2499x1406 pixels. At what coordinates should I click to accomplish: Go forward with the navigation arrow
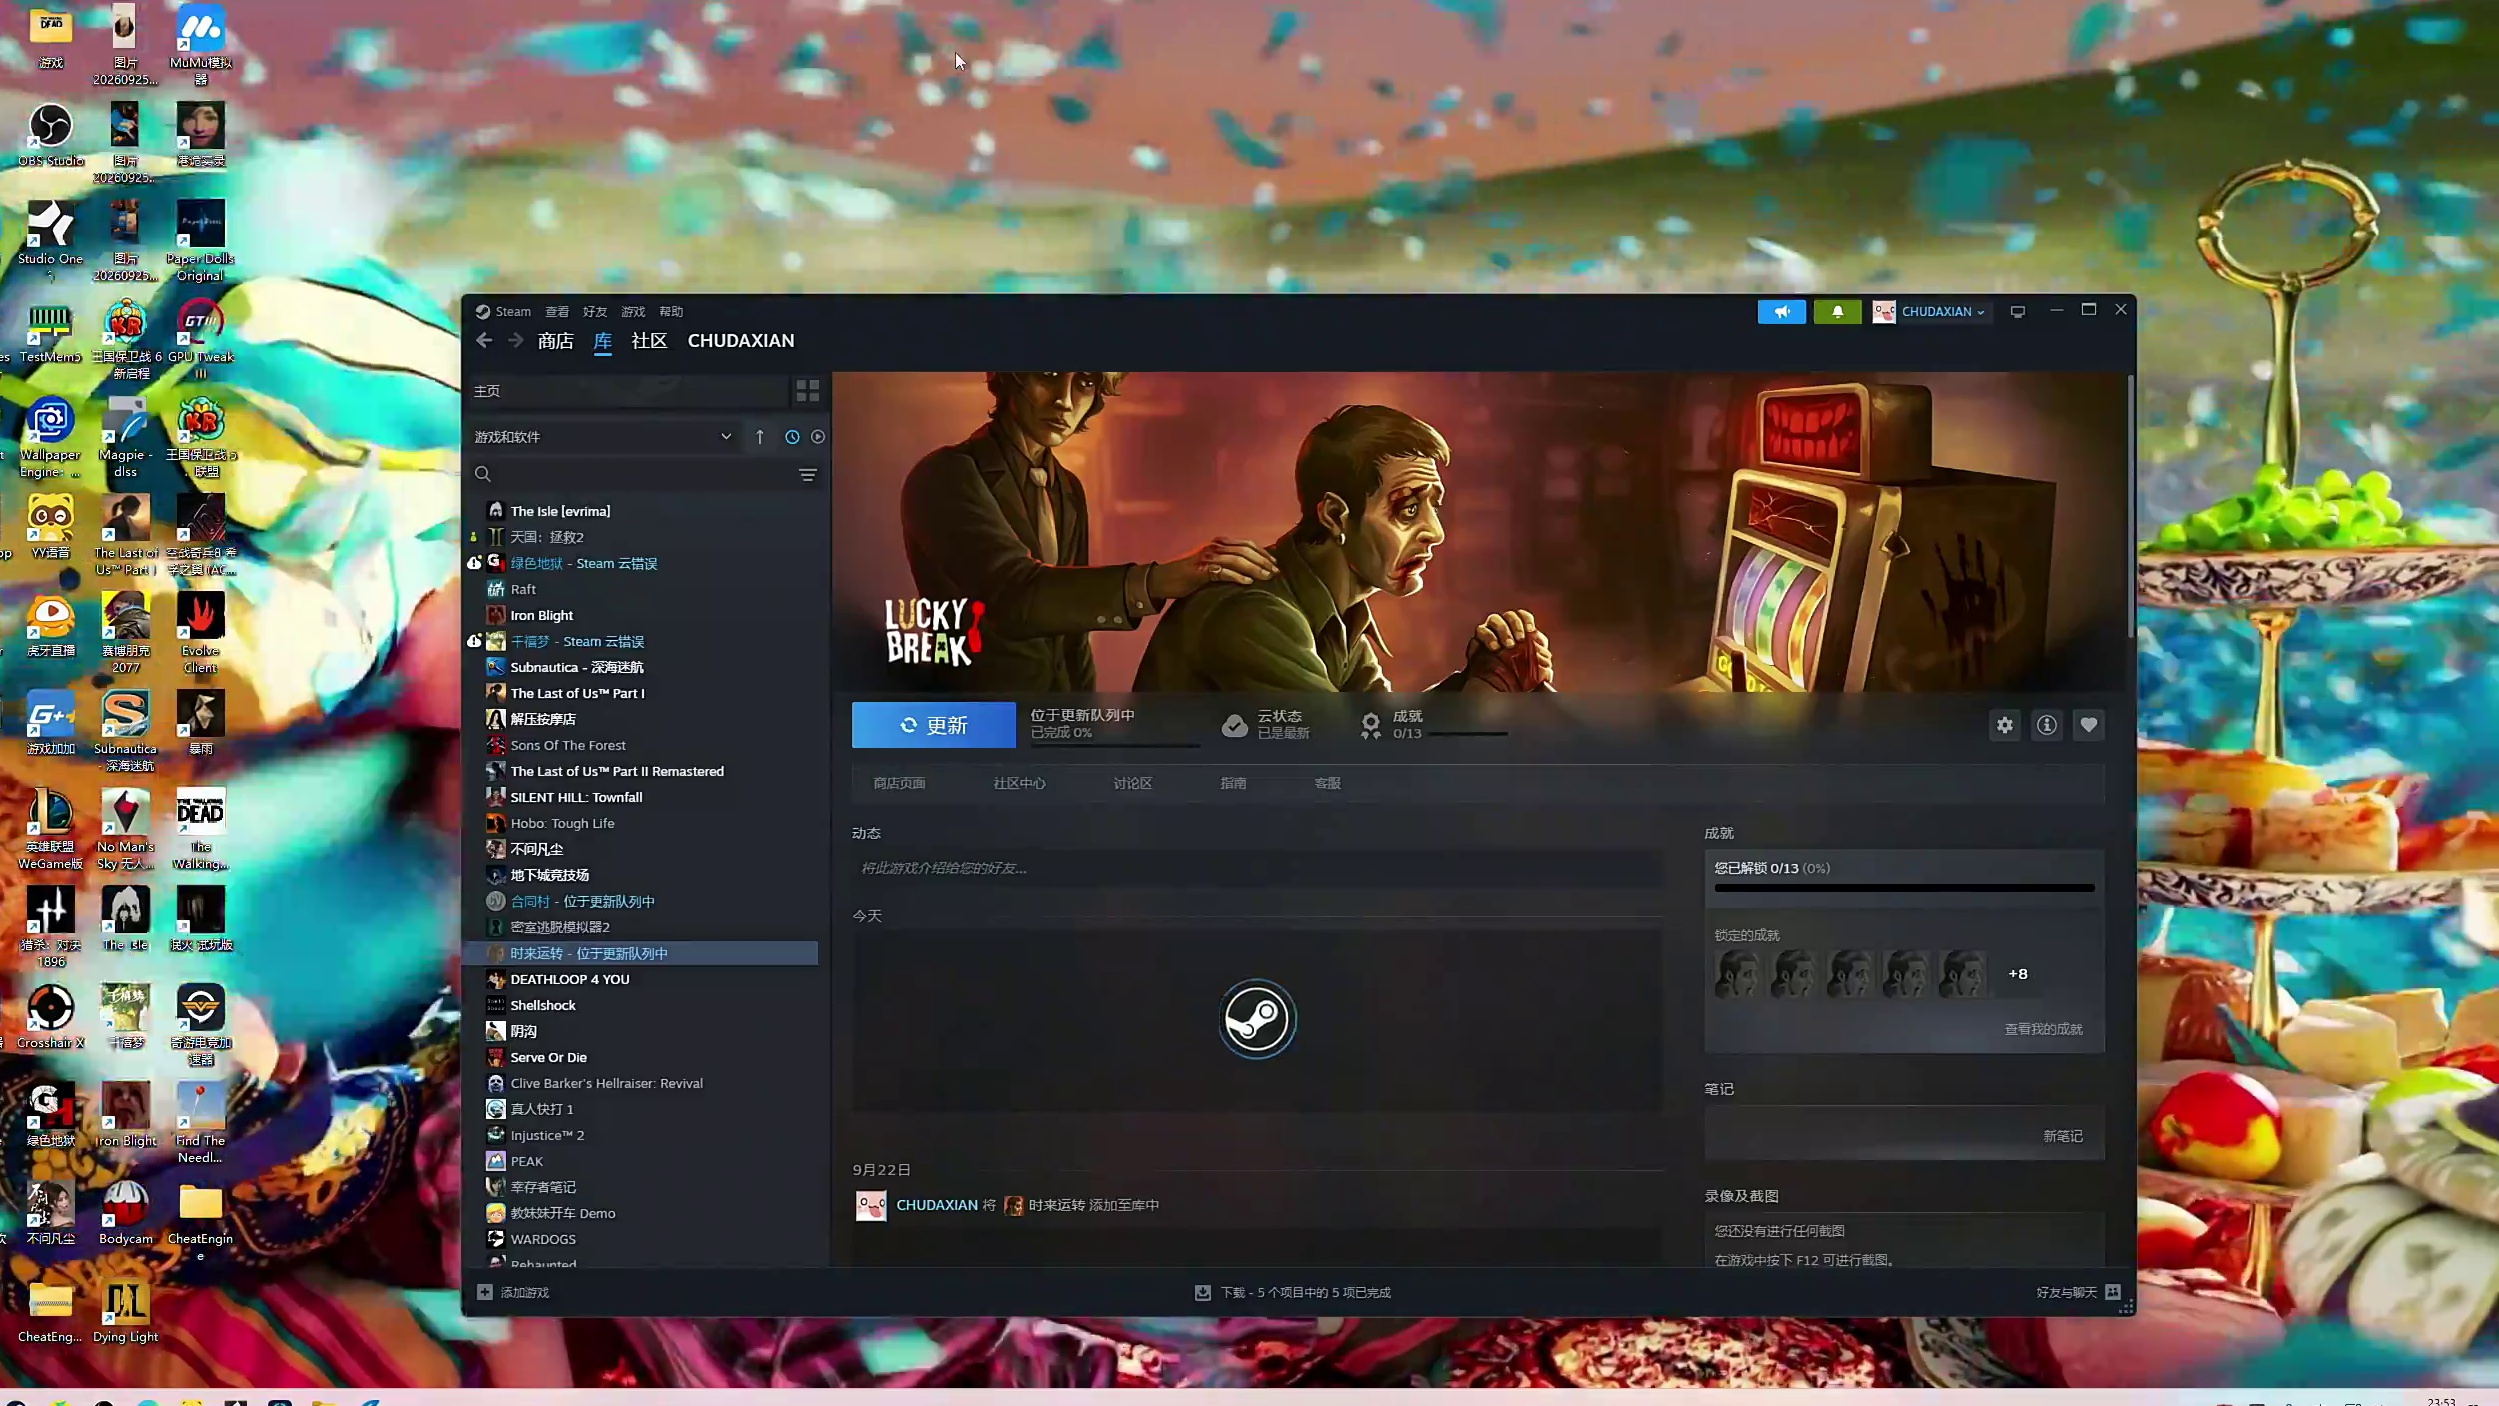pos(515,341)
